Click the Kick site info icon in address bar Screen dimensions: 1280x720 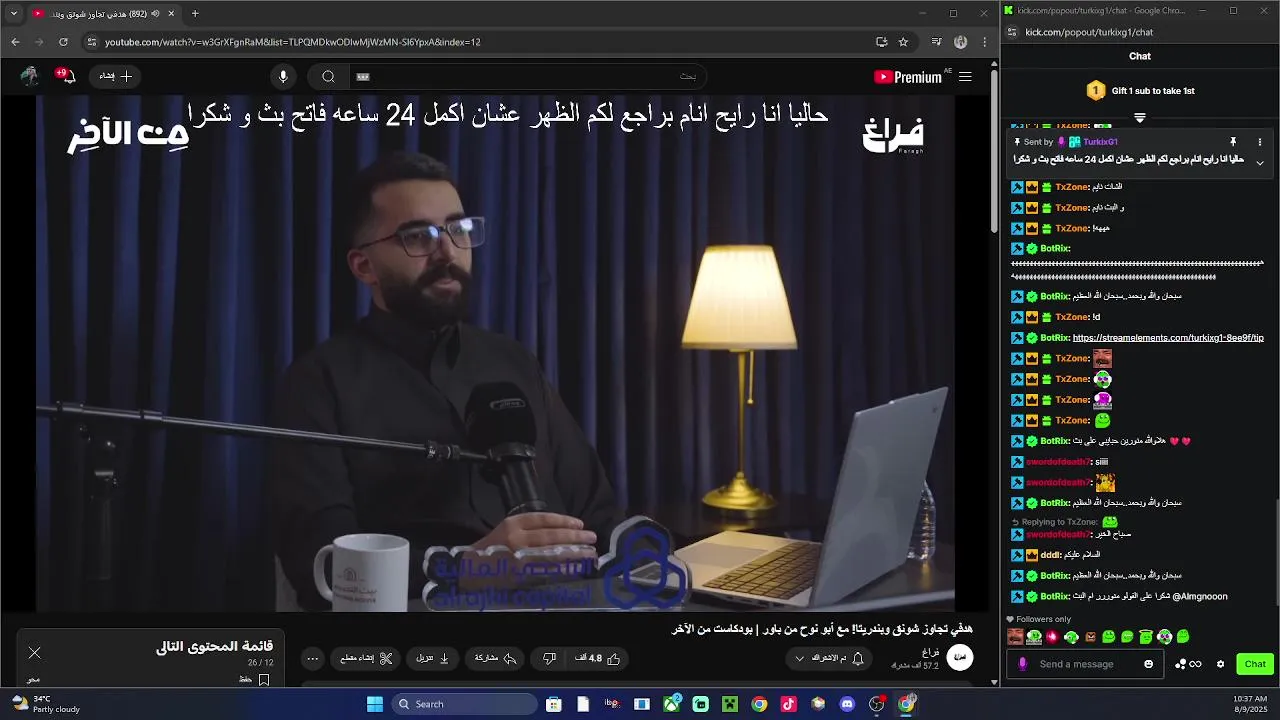pyautogui.click(x=1012, y=32)
